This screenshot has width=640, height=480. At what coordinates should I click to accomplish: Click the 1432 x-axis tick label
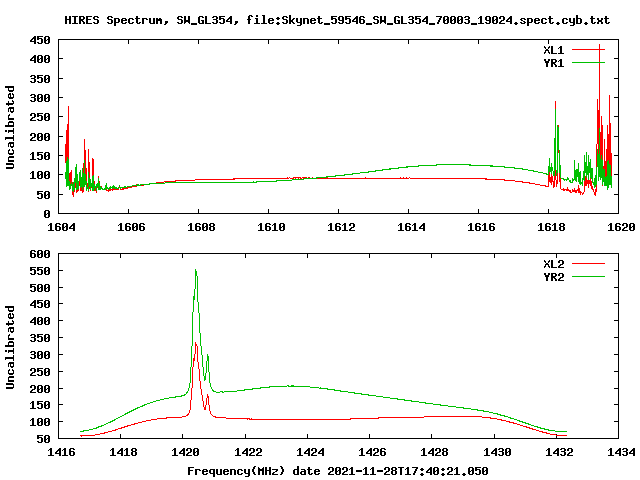559,452
